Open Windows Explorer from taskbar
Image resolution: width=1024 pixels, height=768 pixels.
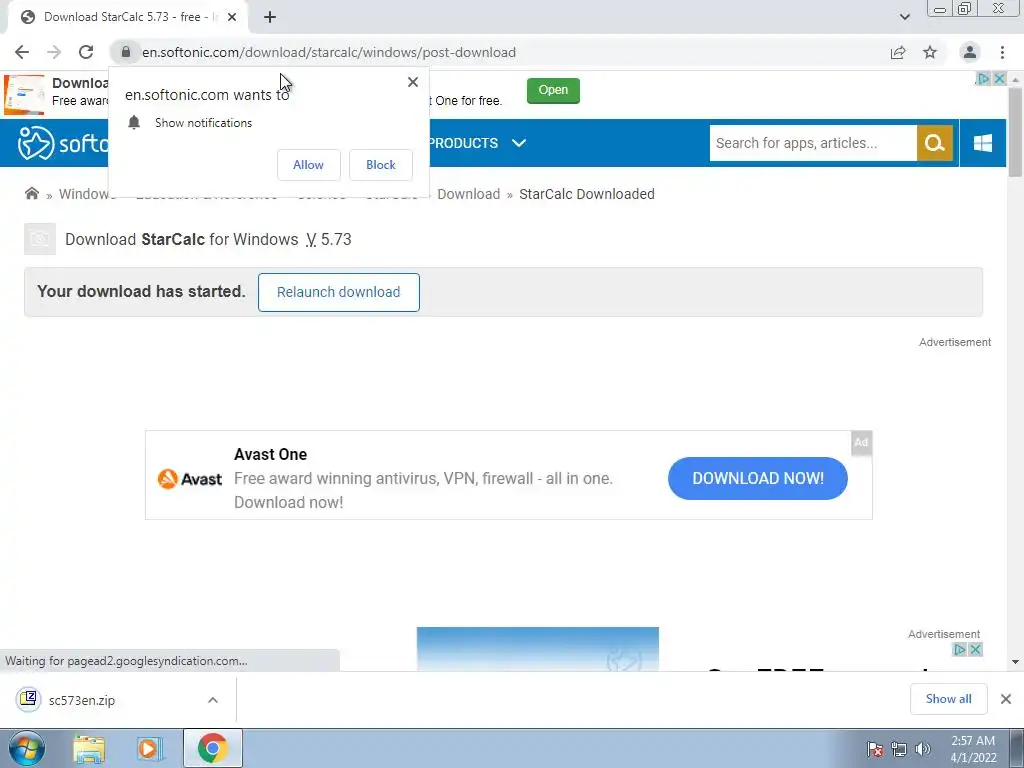(x=89, y=748)
